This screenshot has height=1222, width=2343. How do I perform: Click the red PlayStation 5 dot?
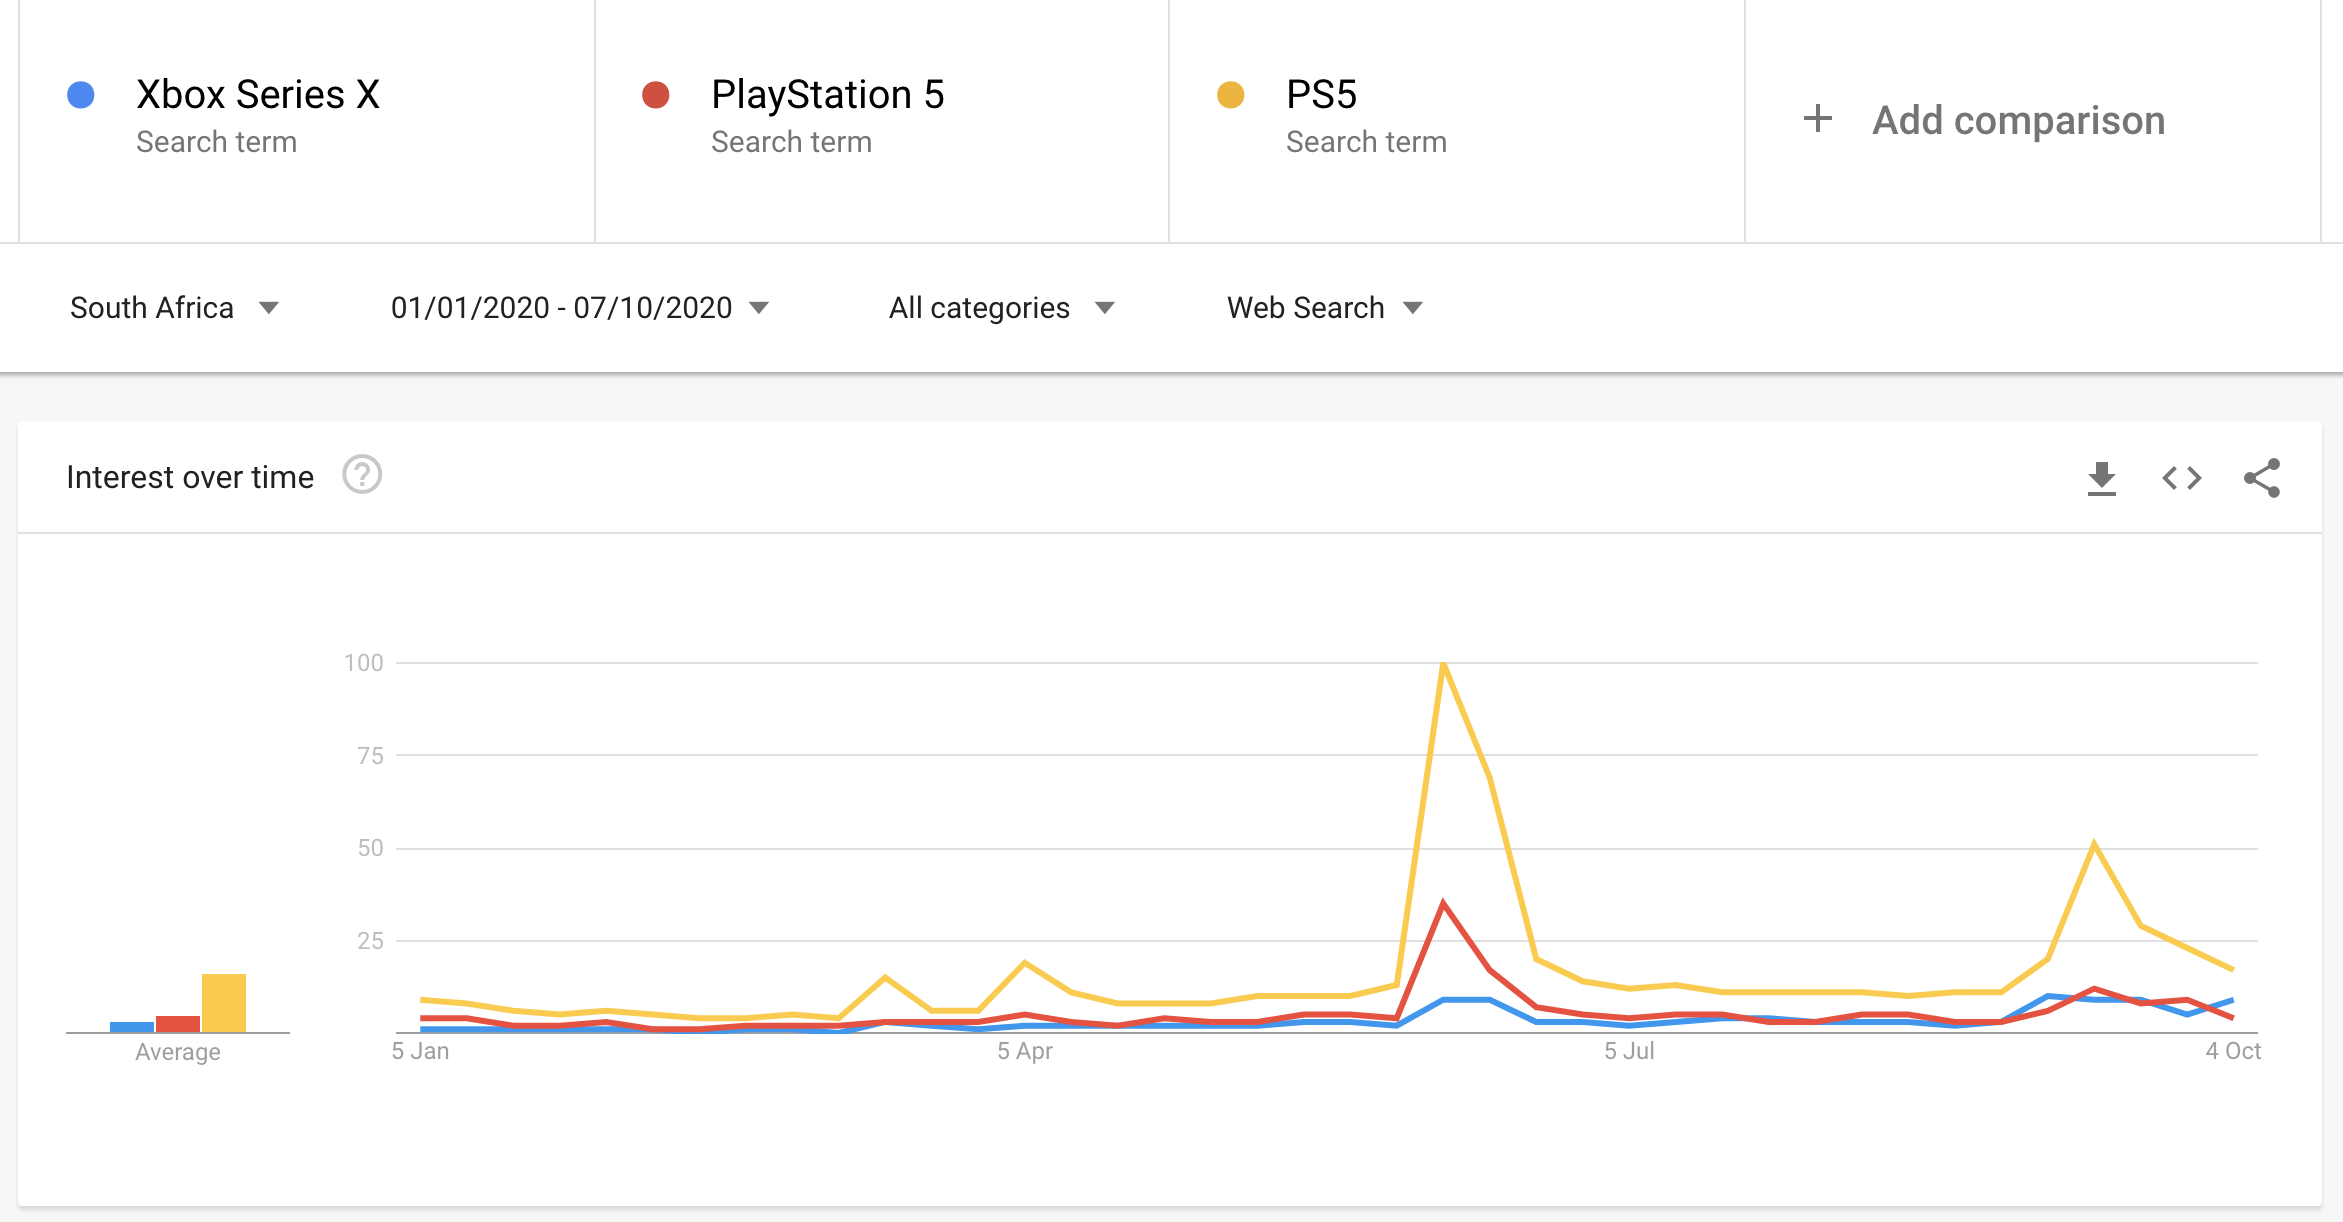[x=656, y=95]
